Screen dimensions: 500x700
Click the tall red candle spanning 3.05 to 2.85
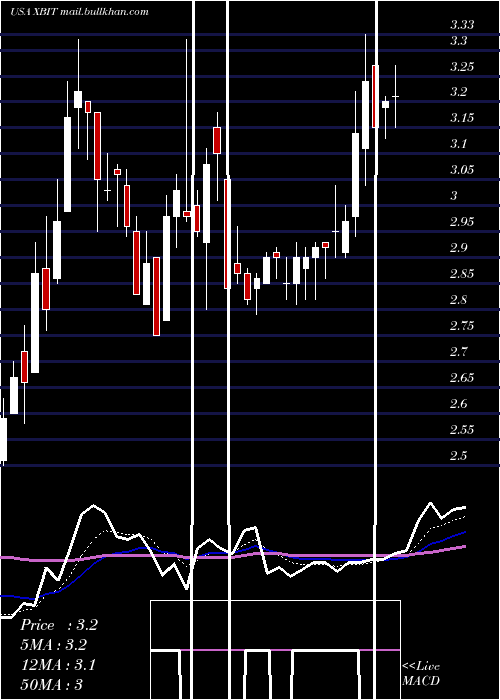227,234
